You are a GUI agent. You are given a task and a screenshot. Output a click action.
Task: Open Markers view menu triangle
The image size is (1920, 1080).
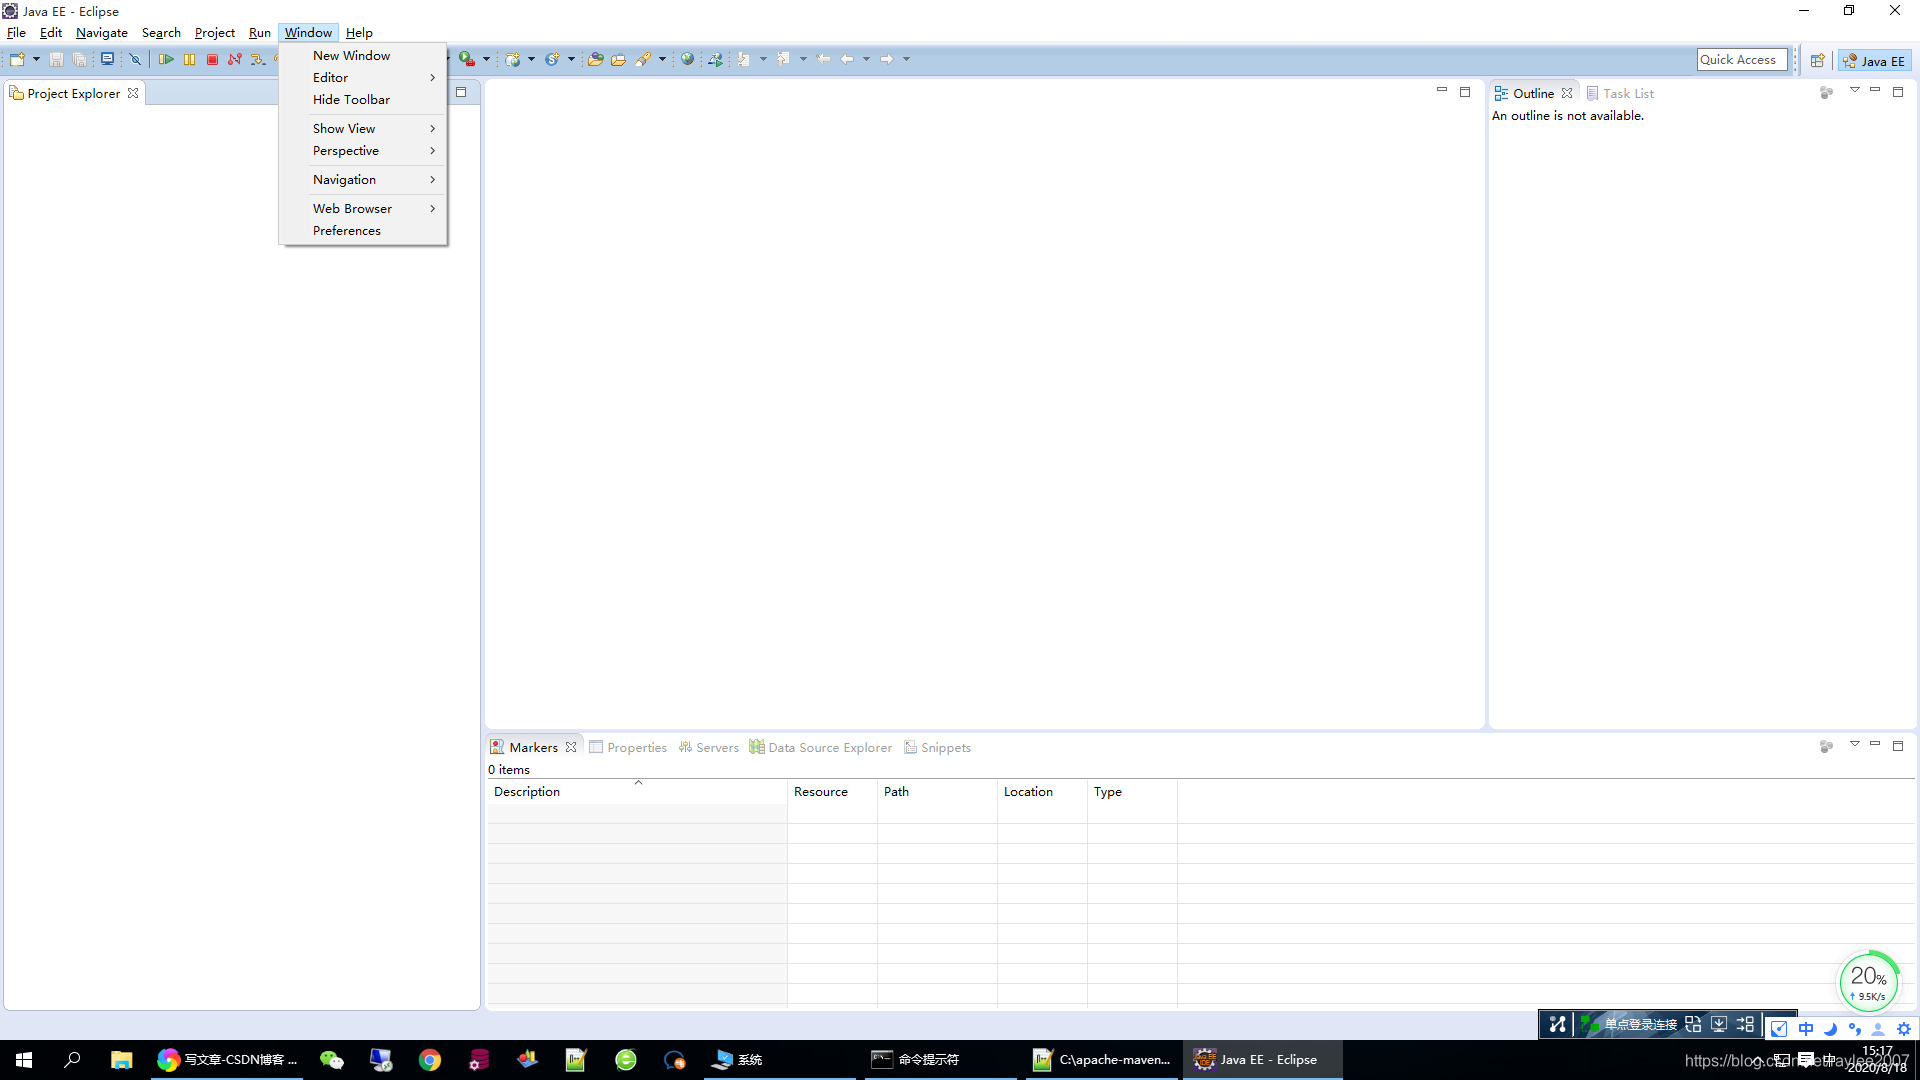(1854, 744)
